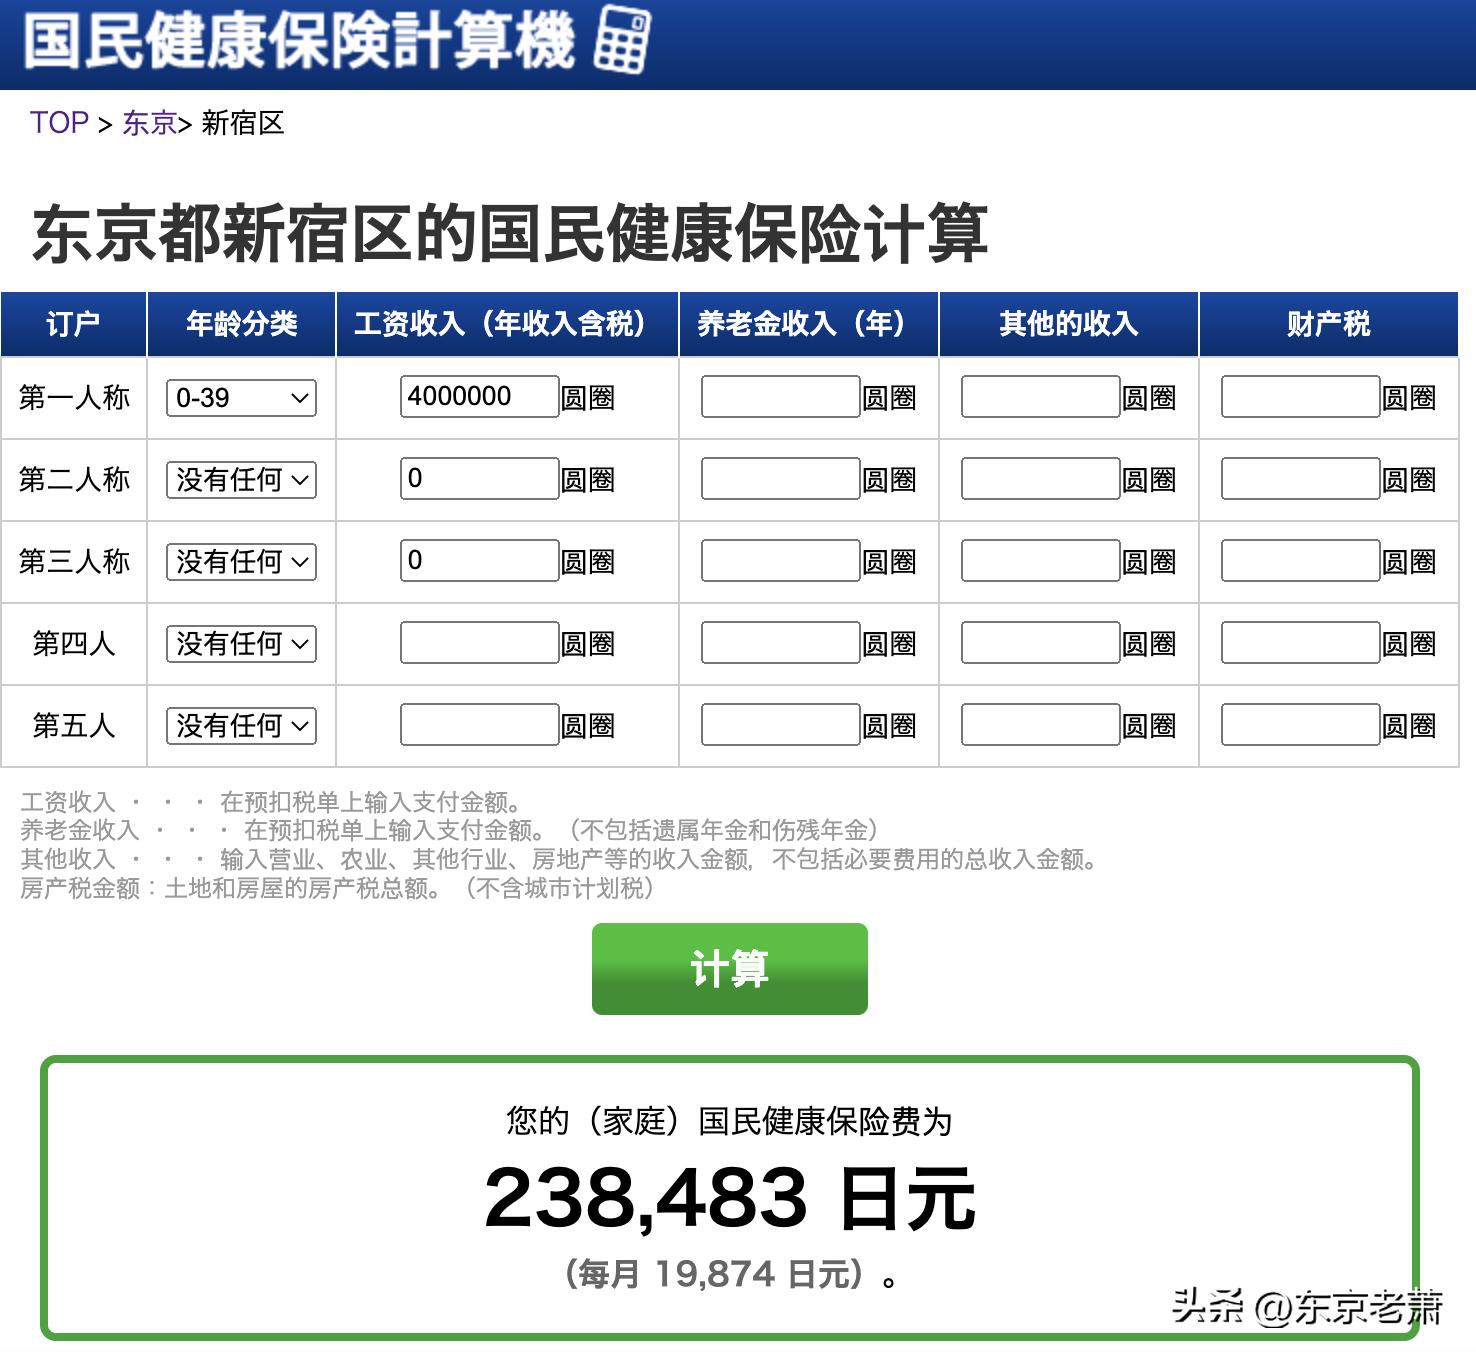
Task: Open the age dropdown for 第四人
Action: [x=239, y=643]
